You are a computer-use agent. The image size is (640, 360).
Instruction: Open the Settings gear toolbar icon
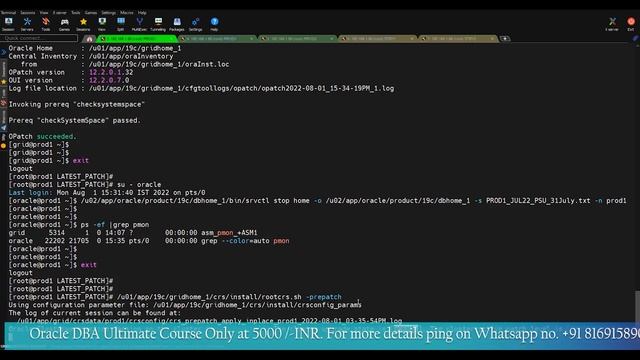[196, 24]
